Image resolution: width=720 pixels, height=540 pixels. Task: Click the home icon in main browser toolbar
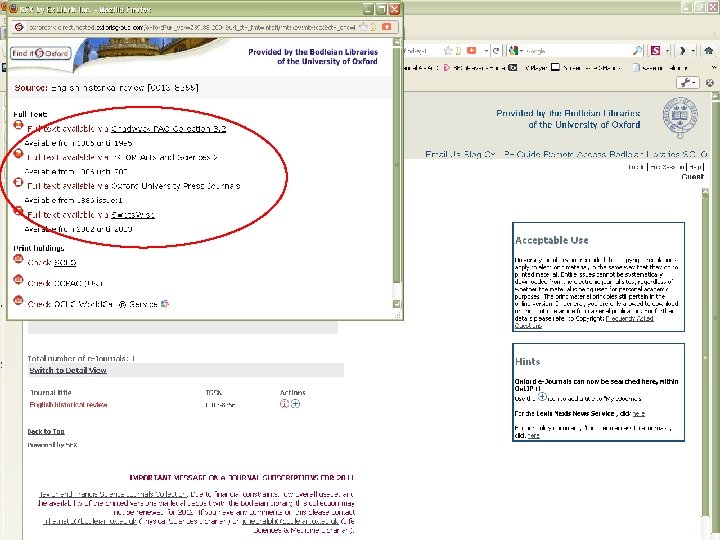(x=709, y=51)
